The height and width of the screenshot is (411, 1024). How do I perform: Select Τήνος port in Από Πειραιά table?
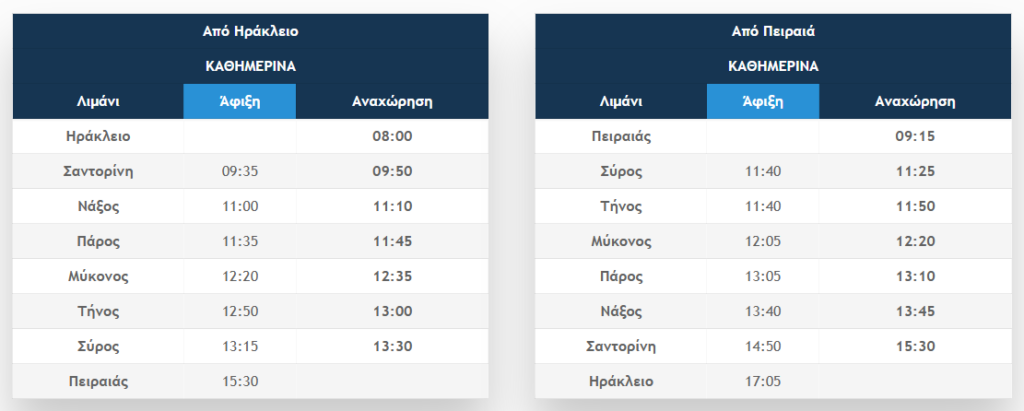click(621, 206)
